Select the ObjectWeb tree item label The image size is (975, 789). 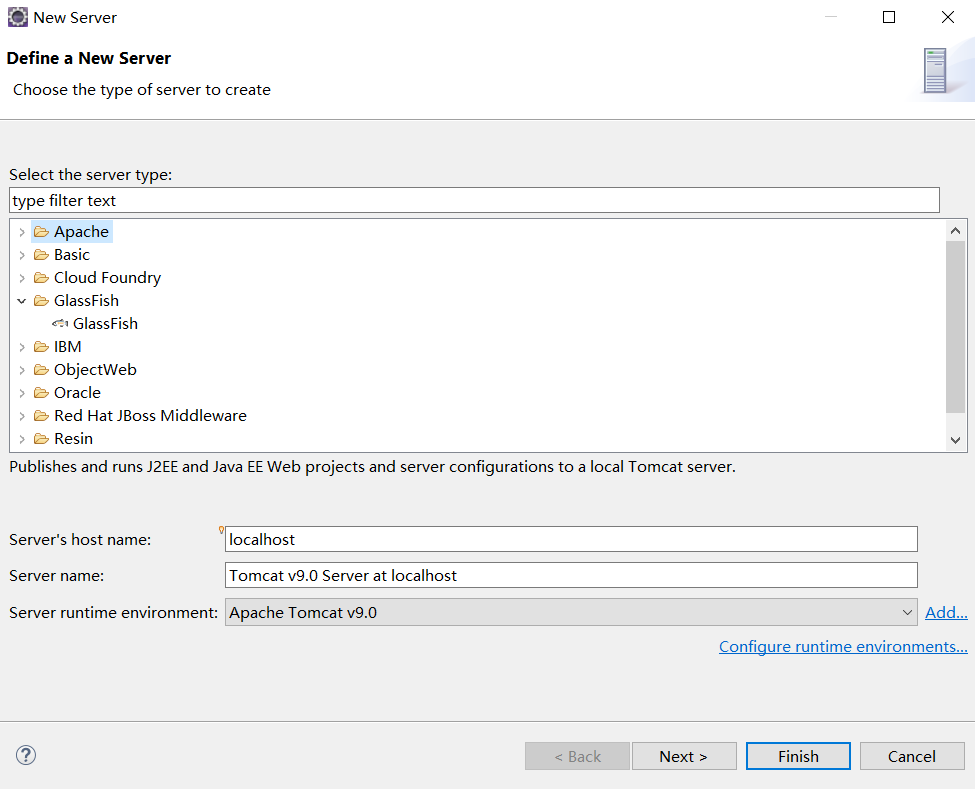point(95,370)
